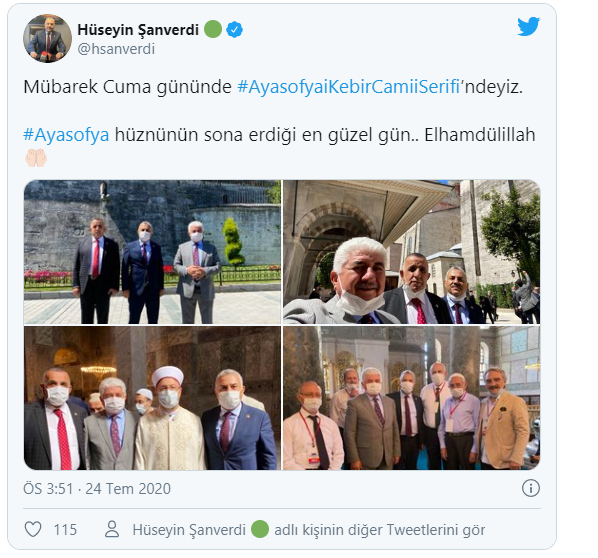Screen dimensions: 598x558
Task: Click the blue verified badge
Action: tap(235, 29)
